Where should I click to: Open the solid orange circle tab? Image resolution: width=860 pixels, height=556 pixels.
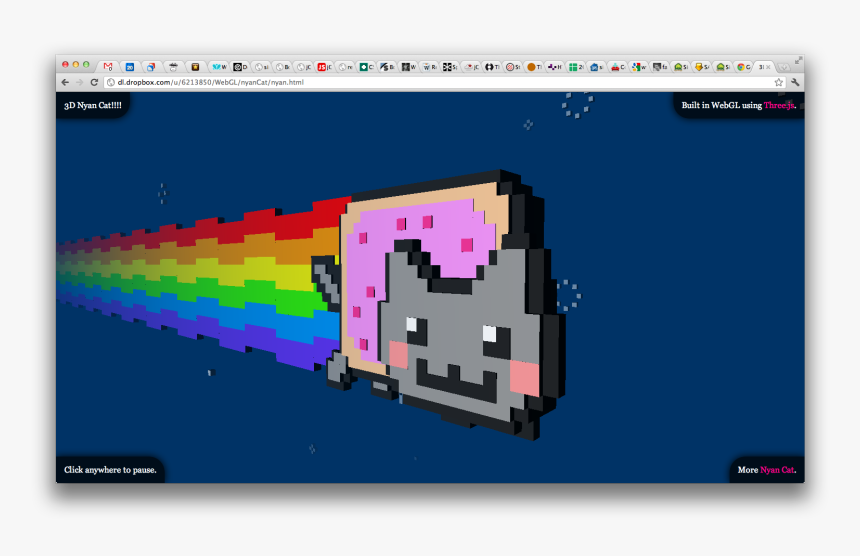533,67
